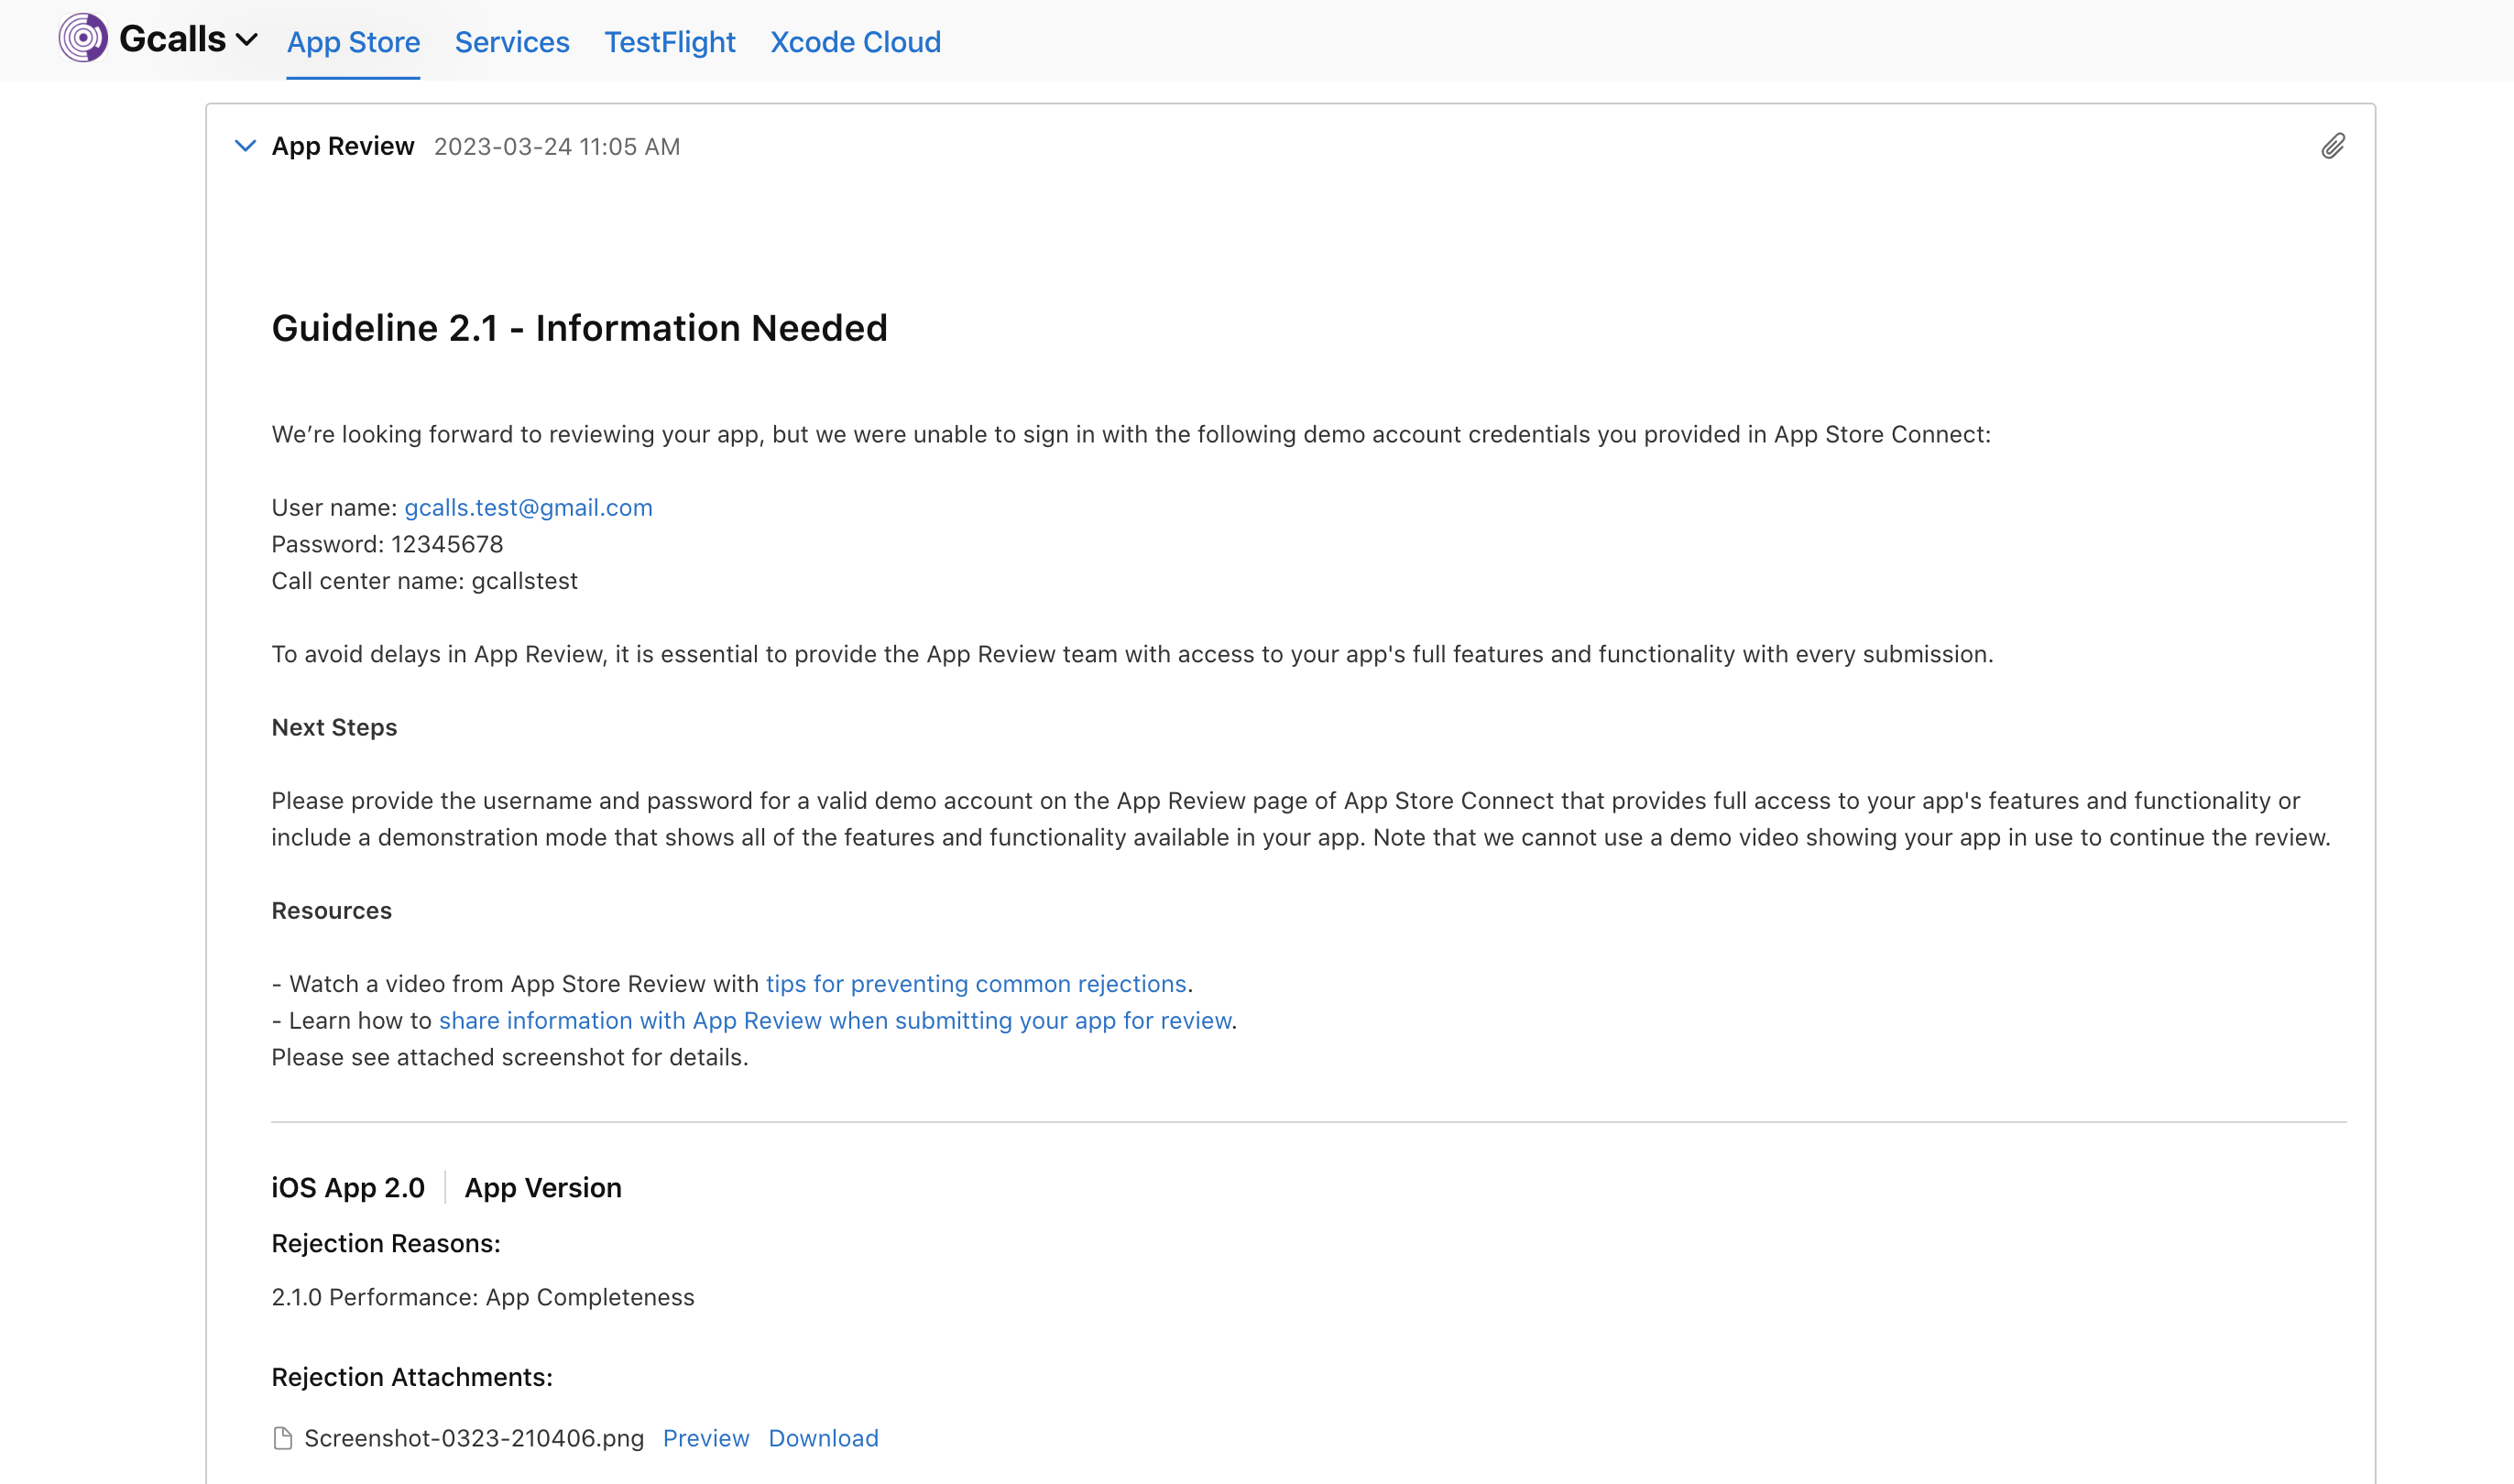This screenshot has height=1484, width=2514.
Task: Collapse the App Review message chevron
Action: click(x=245, y=146)
